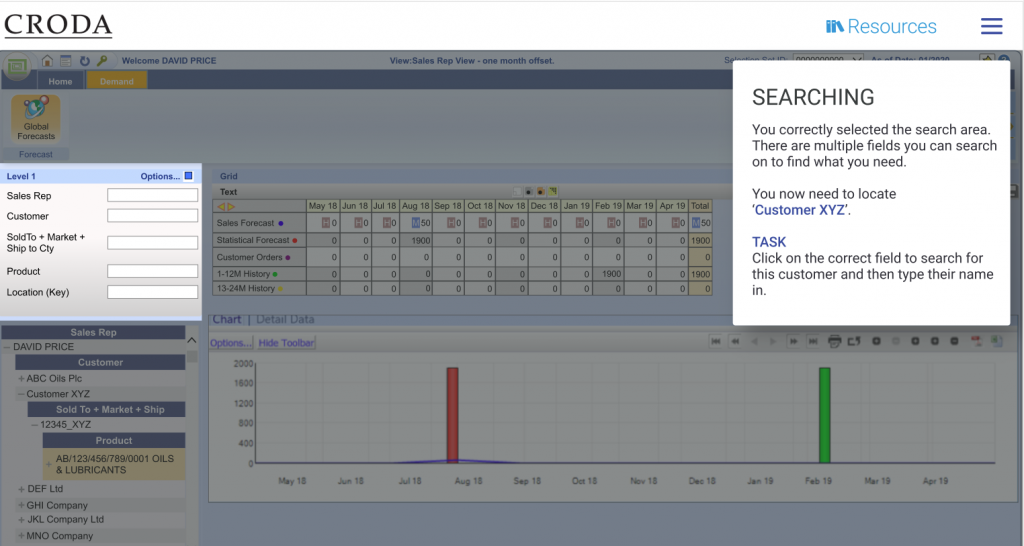Click the refresh arrow icon
This screenshot has height=546, width=1024.
[84, 61]
